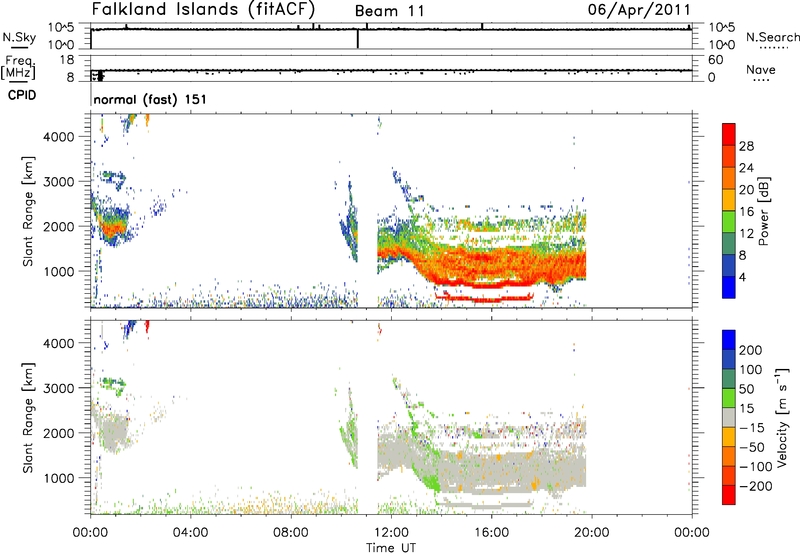Select the "3000" tick in the power panel

coord(59,182)
